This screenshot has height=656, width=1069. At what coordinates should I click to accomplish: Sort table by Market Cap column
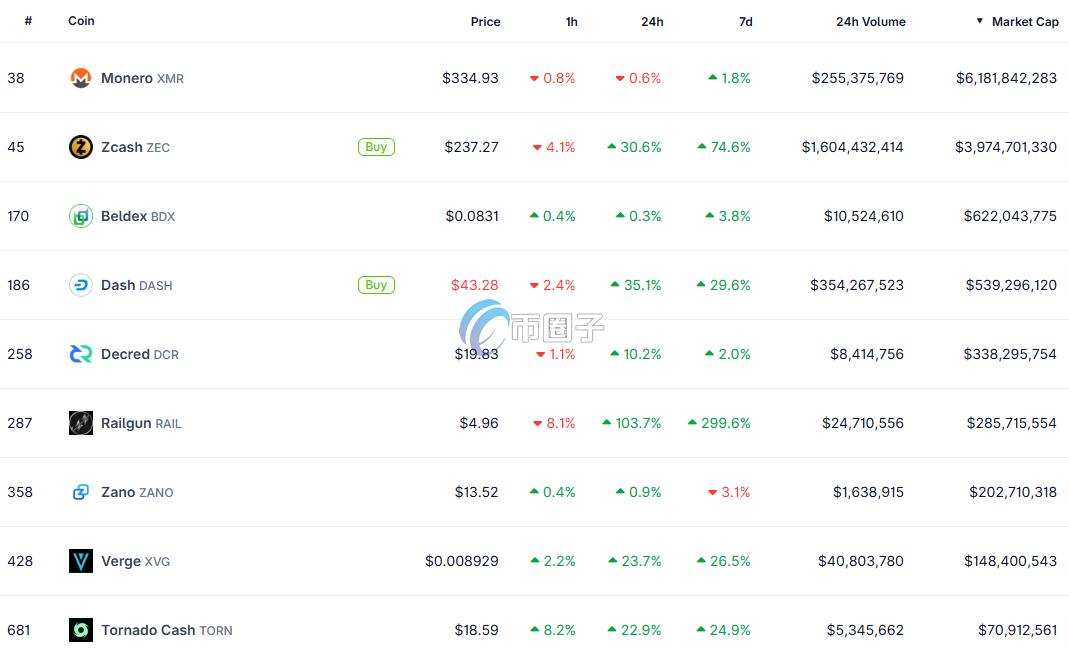point(1024,21)
